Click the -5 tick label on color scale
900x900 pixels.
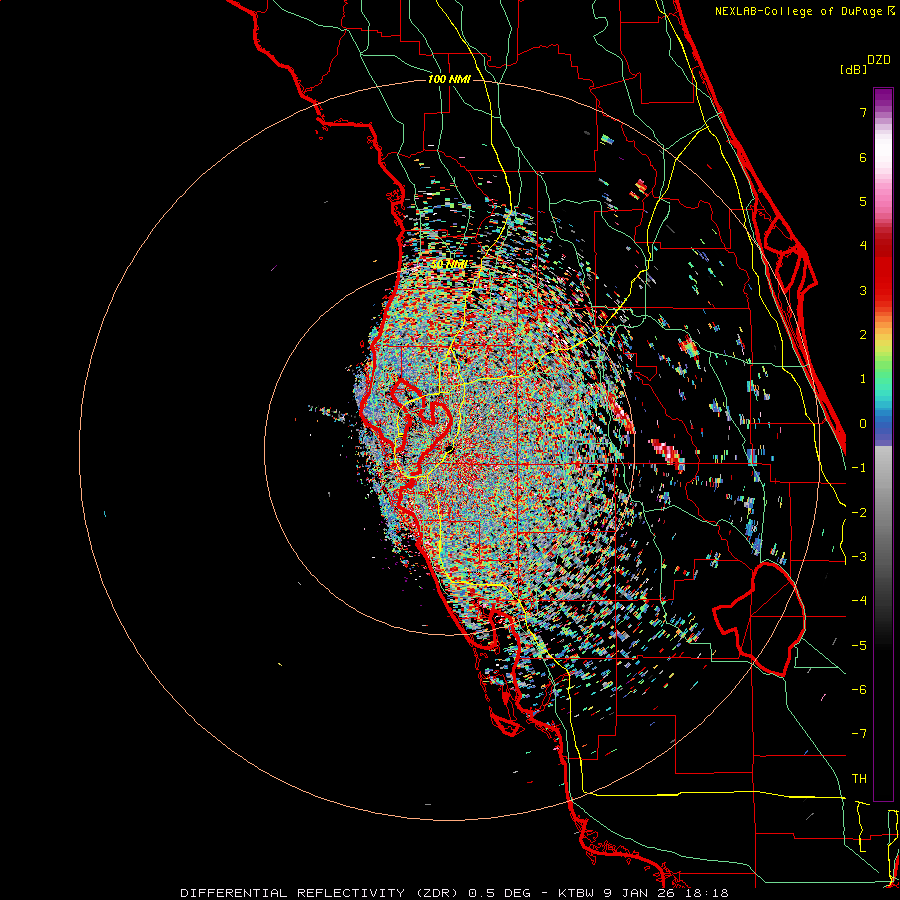pos(859,646)
